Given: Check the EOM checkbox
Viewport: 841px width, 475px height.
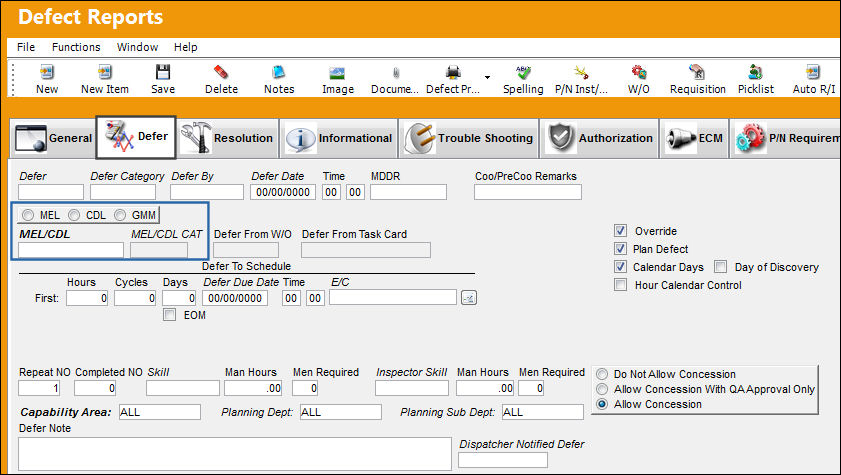Looking at the screenshot, I should (169, 315).
